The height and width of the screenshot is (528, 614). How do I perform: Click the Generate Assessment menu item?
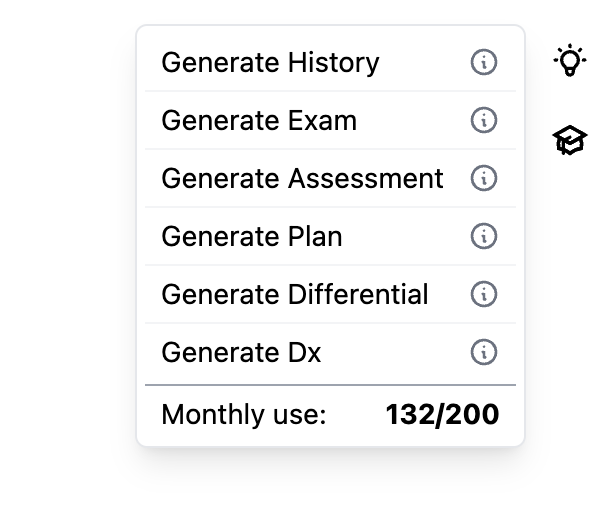[x=302, y=179]
